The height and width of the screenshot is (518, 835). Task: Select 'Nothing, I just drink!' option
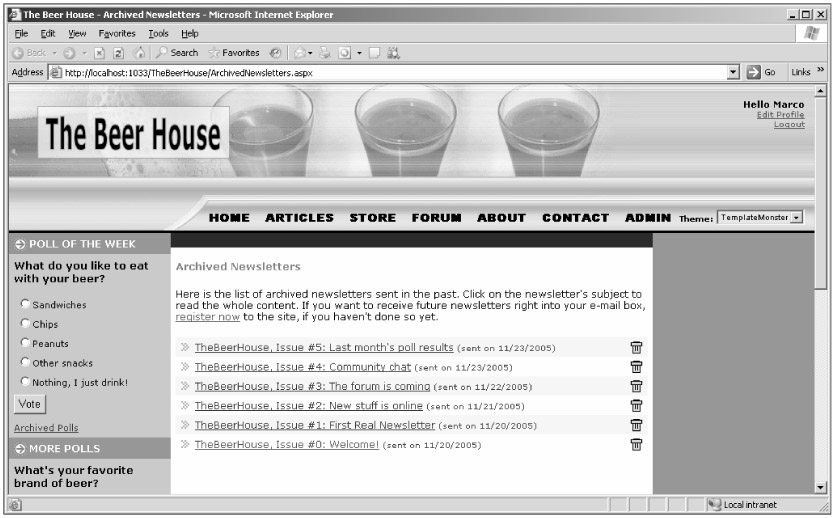coord(25,382)
